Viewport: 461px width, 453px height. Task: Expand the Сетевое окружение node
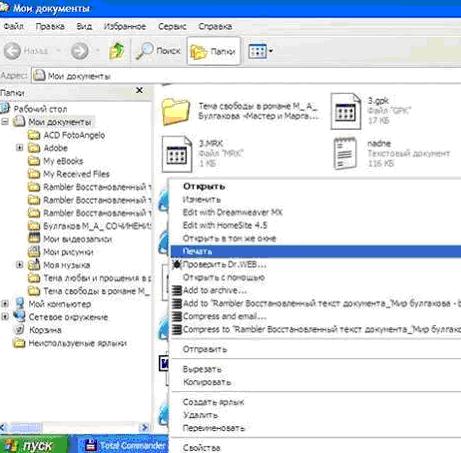(x=5, y=317)
